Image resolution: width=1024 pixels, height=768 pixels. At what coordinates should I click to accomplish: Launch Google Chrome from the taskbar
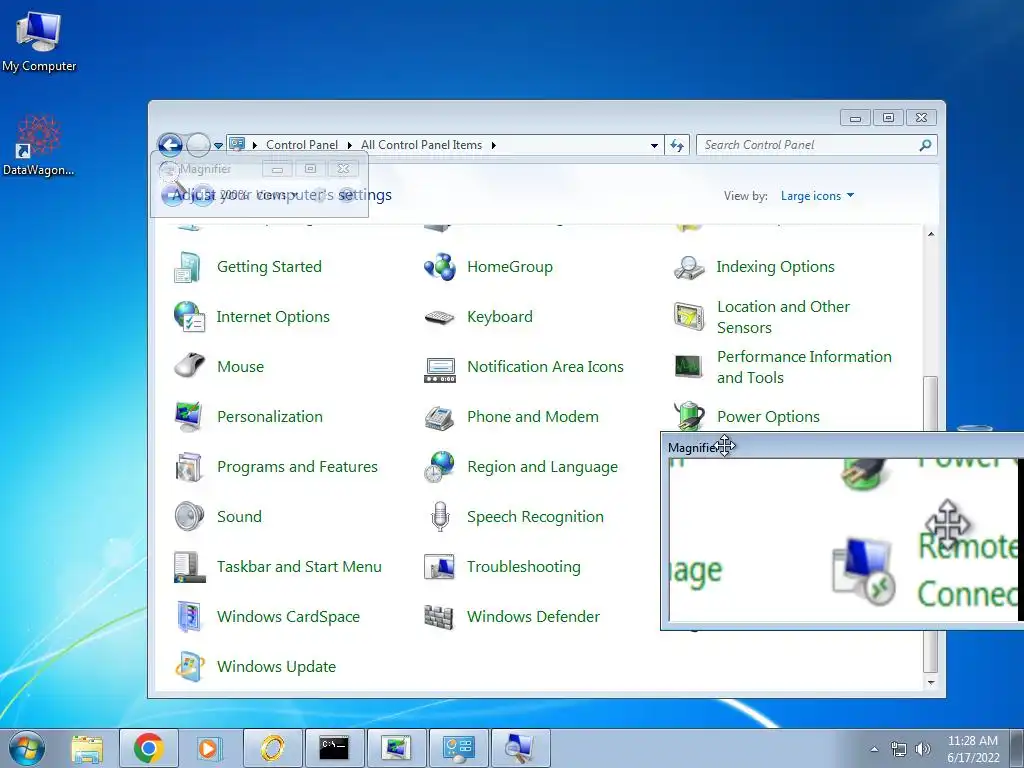click(148, 748)
